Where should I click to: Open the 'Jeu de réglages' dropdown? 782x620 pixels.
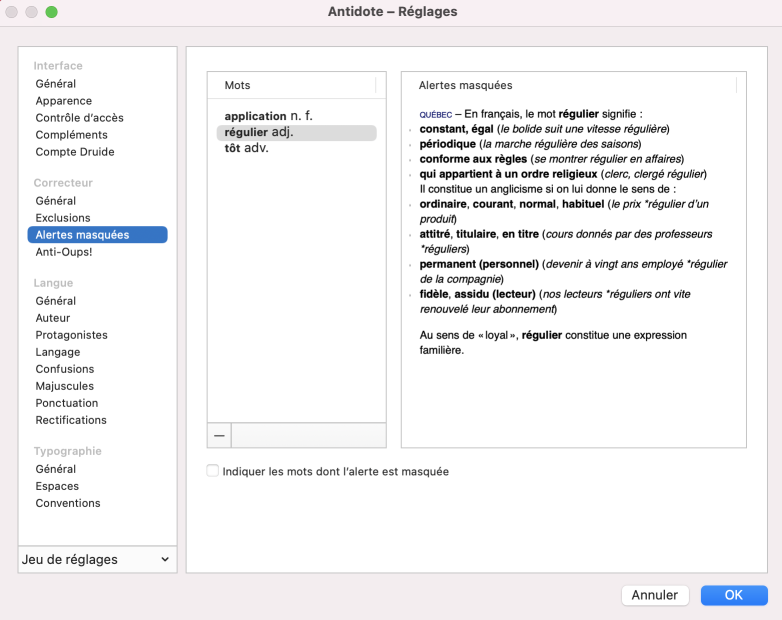(x=97, y=560)
